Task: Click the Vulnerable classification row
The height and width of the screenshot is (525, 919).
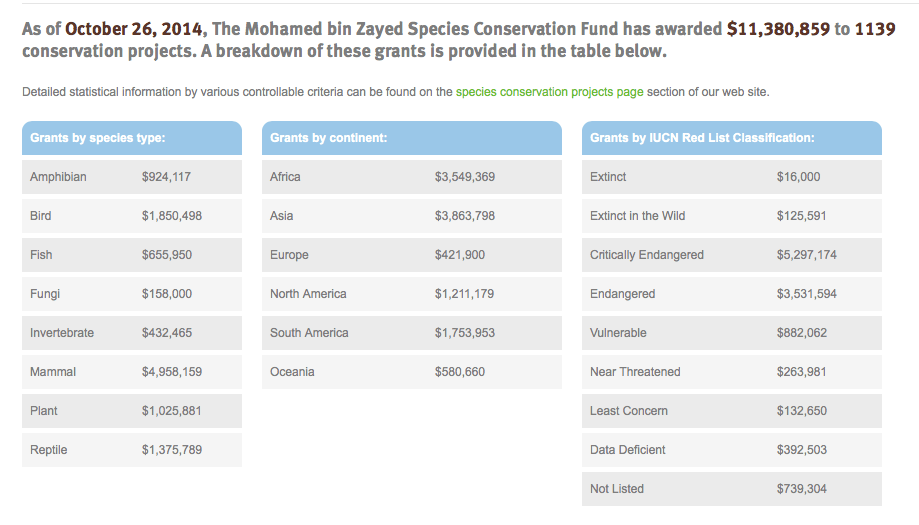Action: (731, 333)
